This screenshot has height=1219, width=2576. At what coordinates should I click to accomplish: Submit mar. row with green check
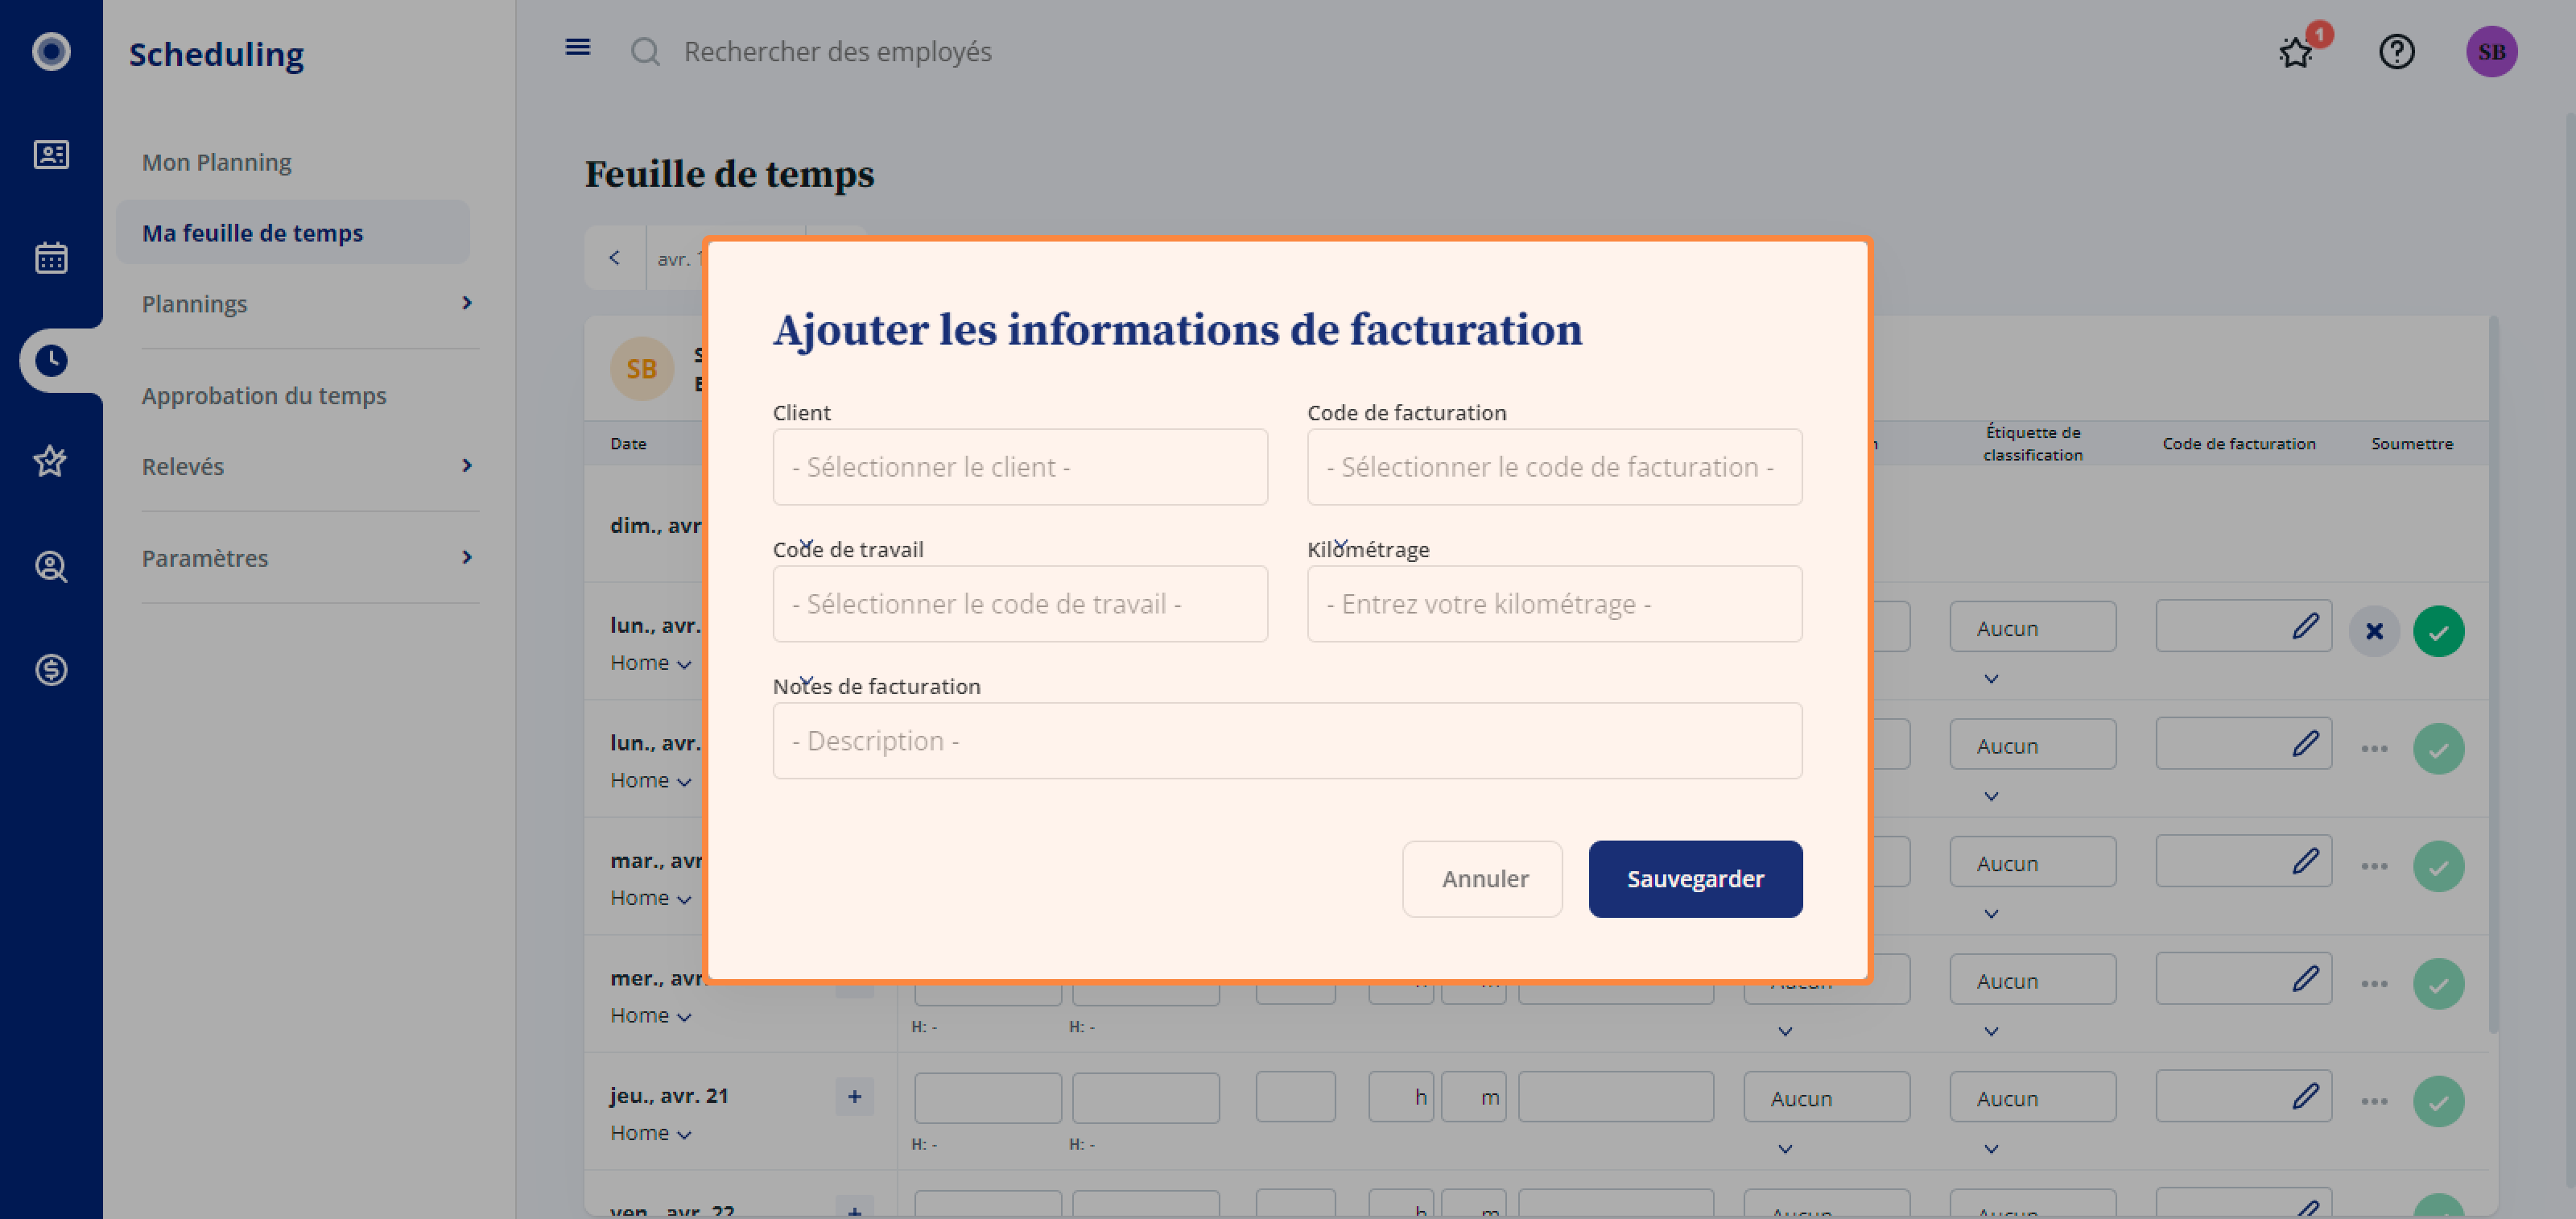pos(2438,866)
